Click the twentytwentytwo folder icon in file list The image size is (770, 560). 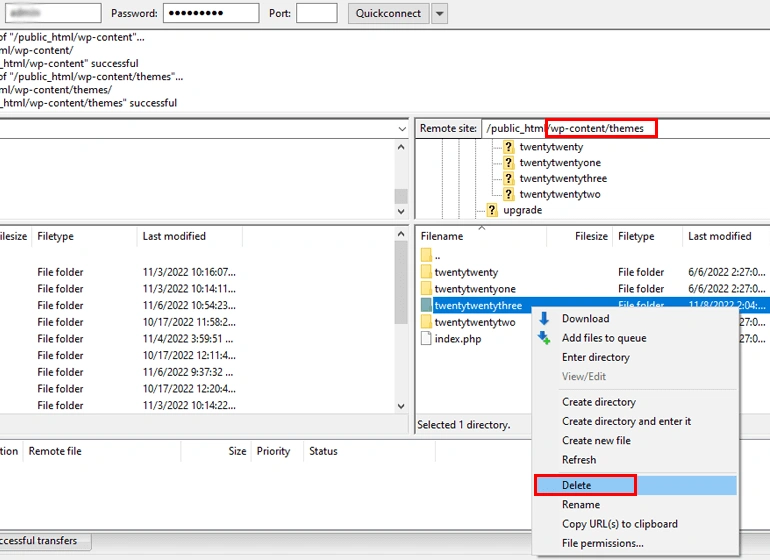tap(426, 322)
